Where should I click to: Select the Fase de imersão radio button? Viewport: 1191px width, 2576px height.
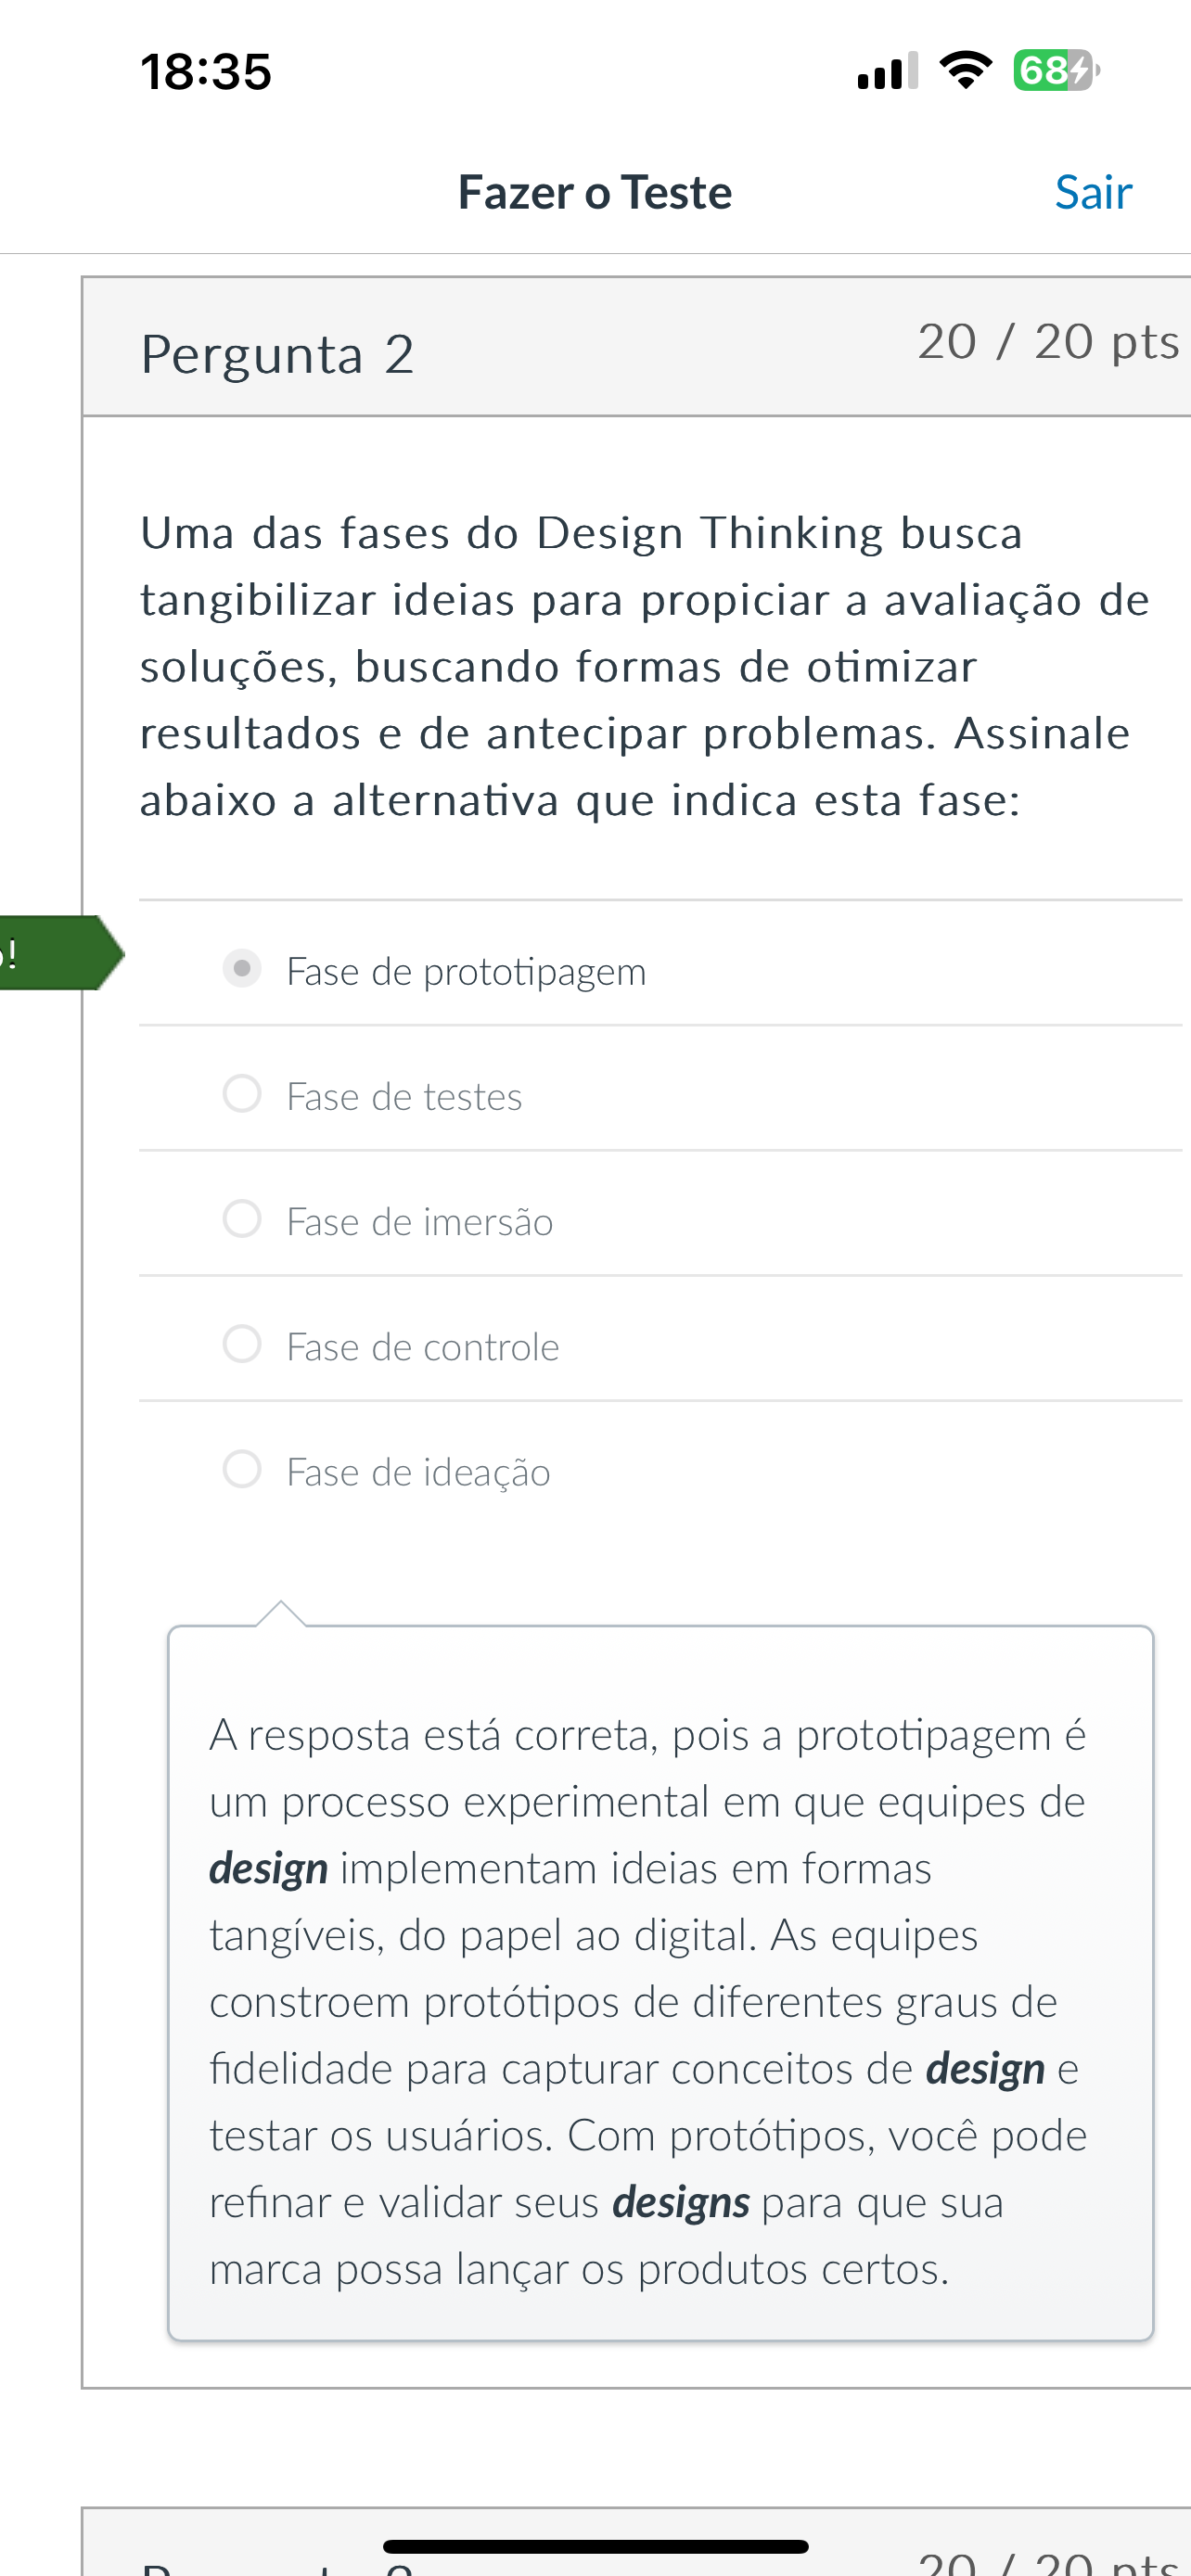[x=242, y=1218]
